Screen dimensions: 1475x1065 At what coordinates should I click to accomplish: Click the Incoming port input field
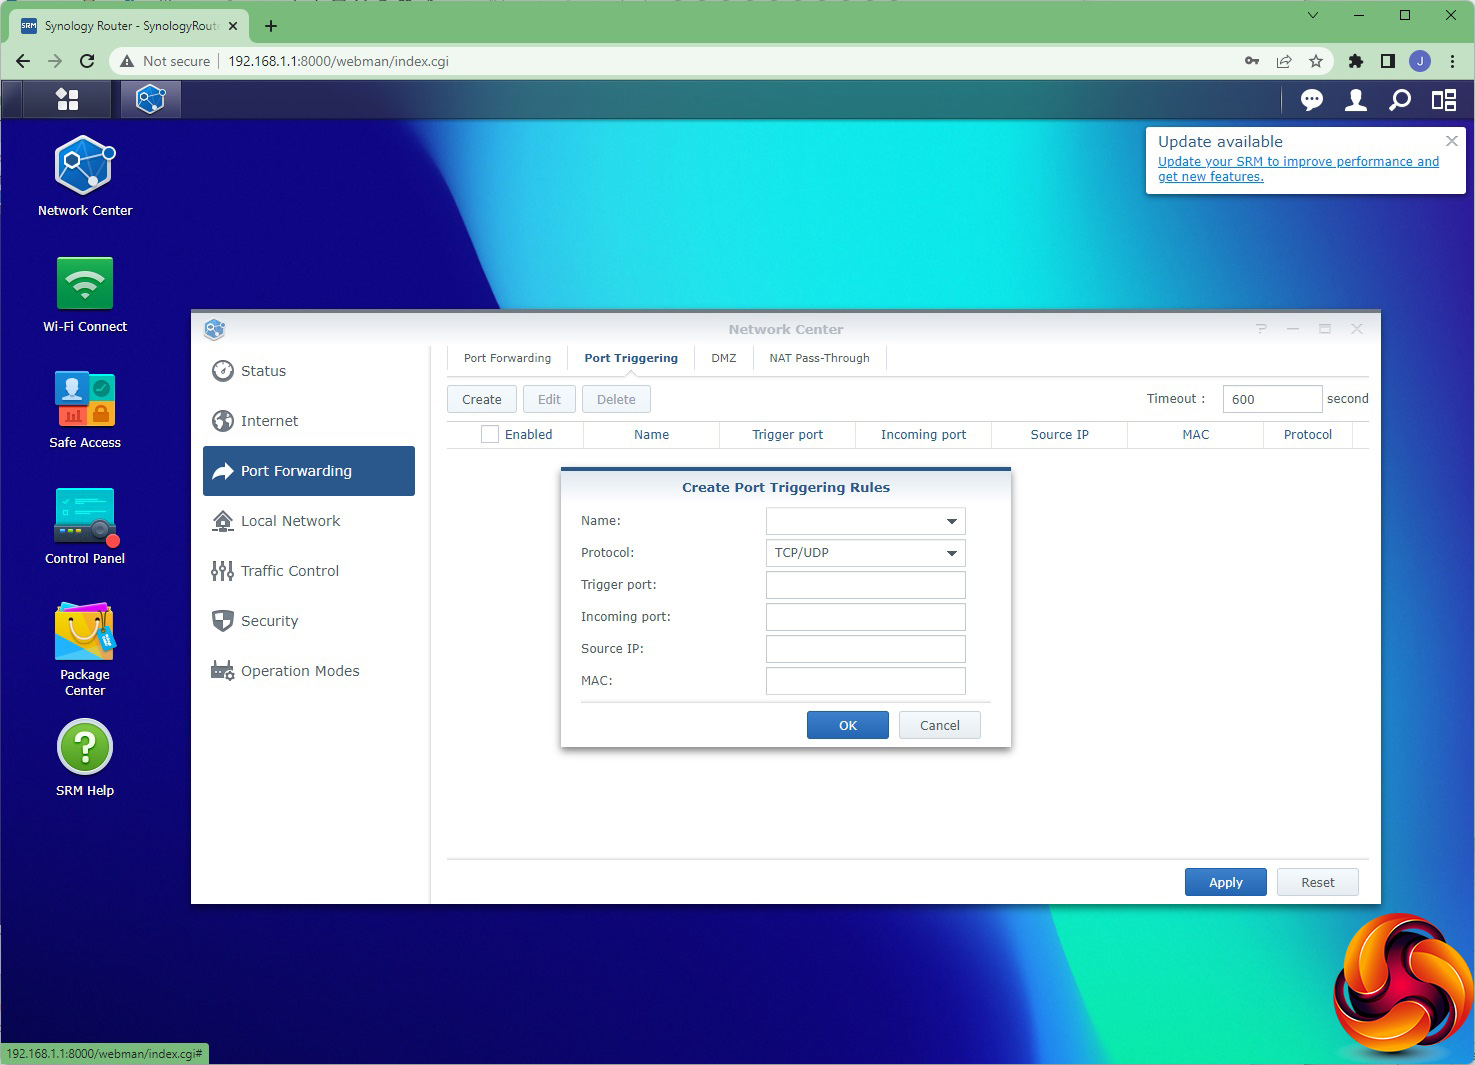tap(866, 617)
